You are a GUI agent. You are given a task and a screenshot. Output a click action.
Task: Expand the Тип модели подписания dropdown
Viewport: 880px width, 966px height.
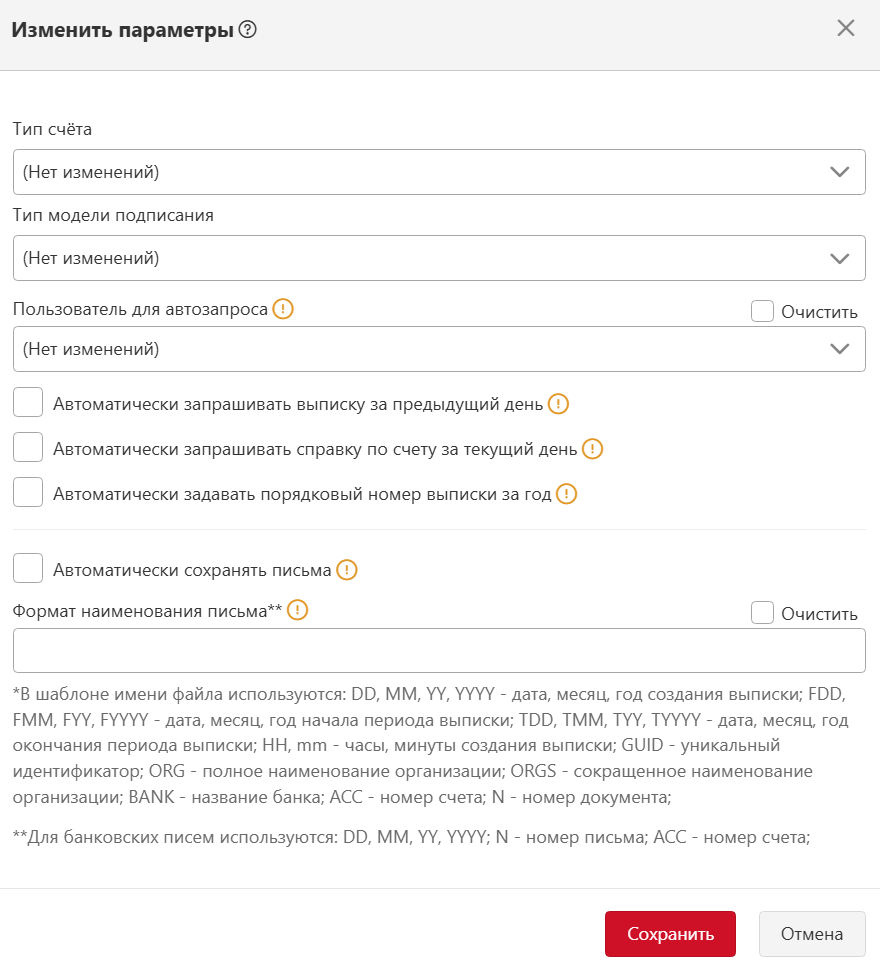(439, 258)
